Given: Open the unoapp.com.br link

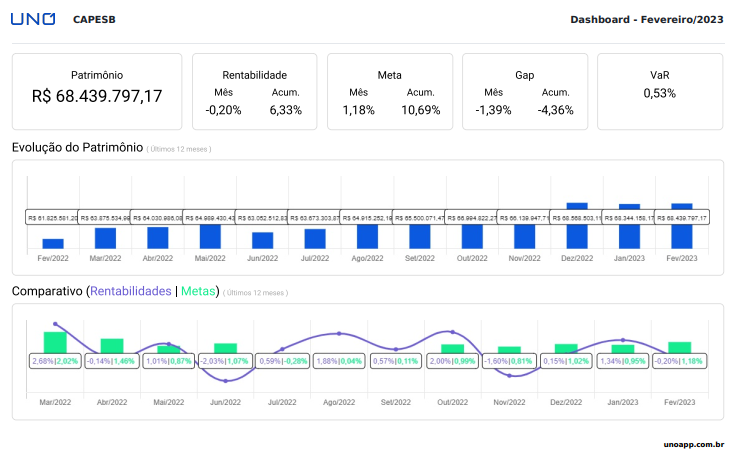Looking at the screenshot, I should click(693, 443).
